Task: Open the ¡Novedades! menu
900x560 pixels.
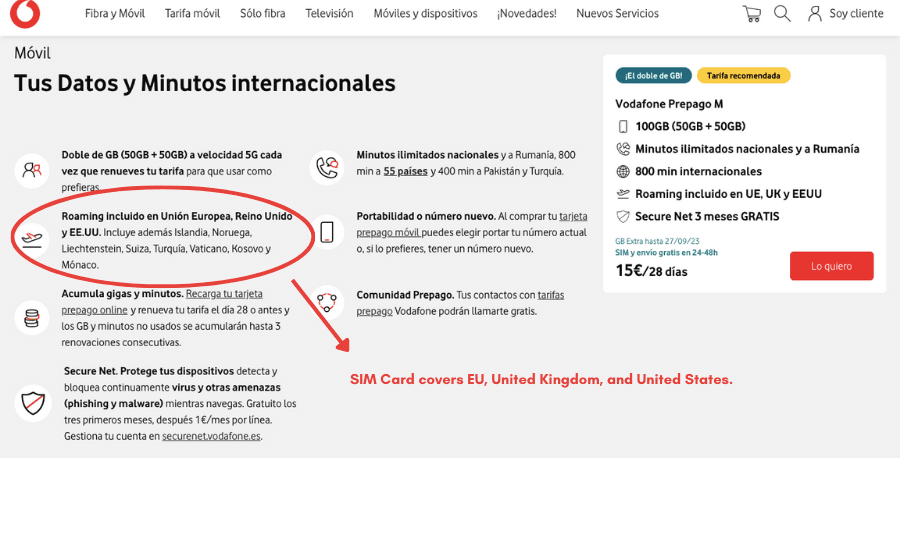Action: [x=527, y=13]
